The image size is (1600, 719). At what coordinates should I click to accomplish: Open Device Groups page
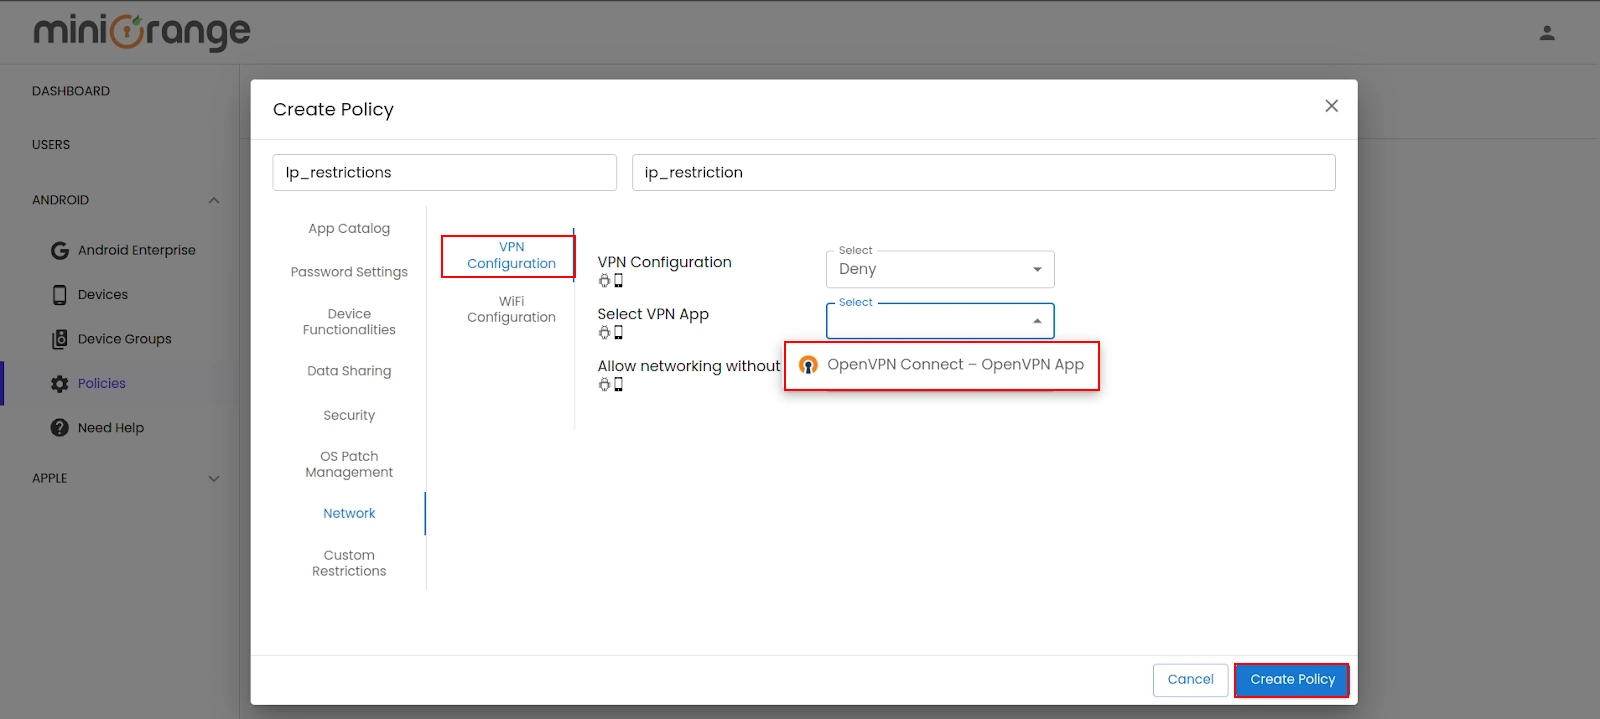click(125, 339)
